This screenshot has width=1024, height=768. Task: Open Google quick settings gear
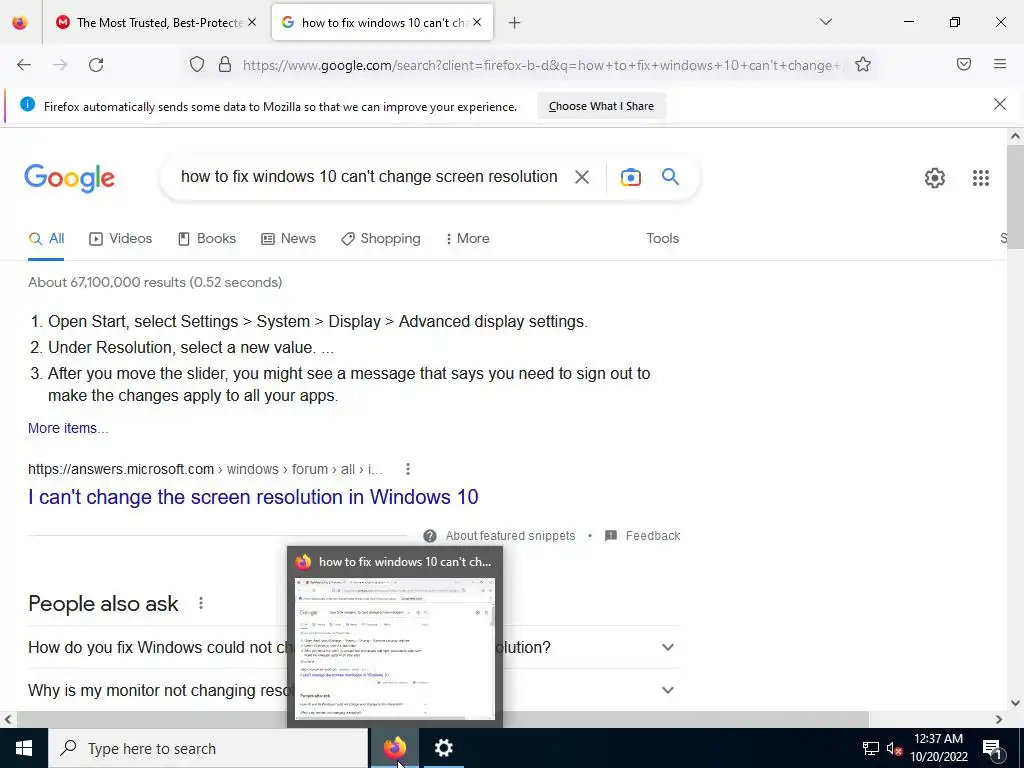(935, 178)
